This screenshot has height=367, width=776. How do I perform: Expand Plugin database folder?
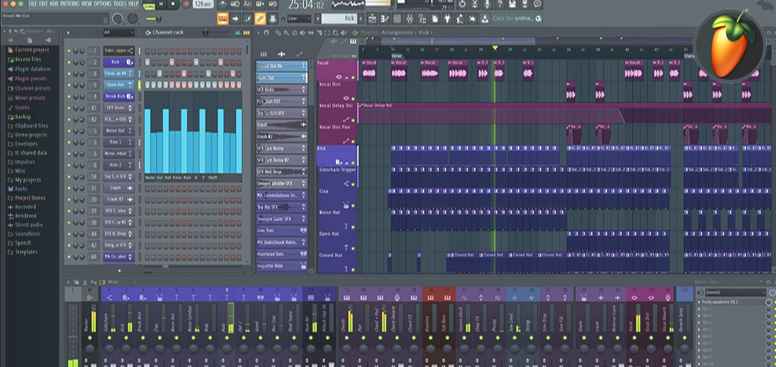[30, 69]
